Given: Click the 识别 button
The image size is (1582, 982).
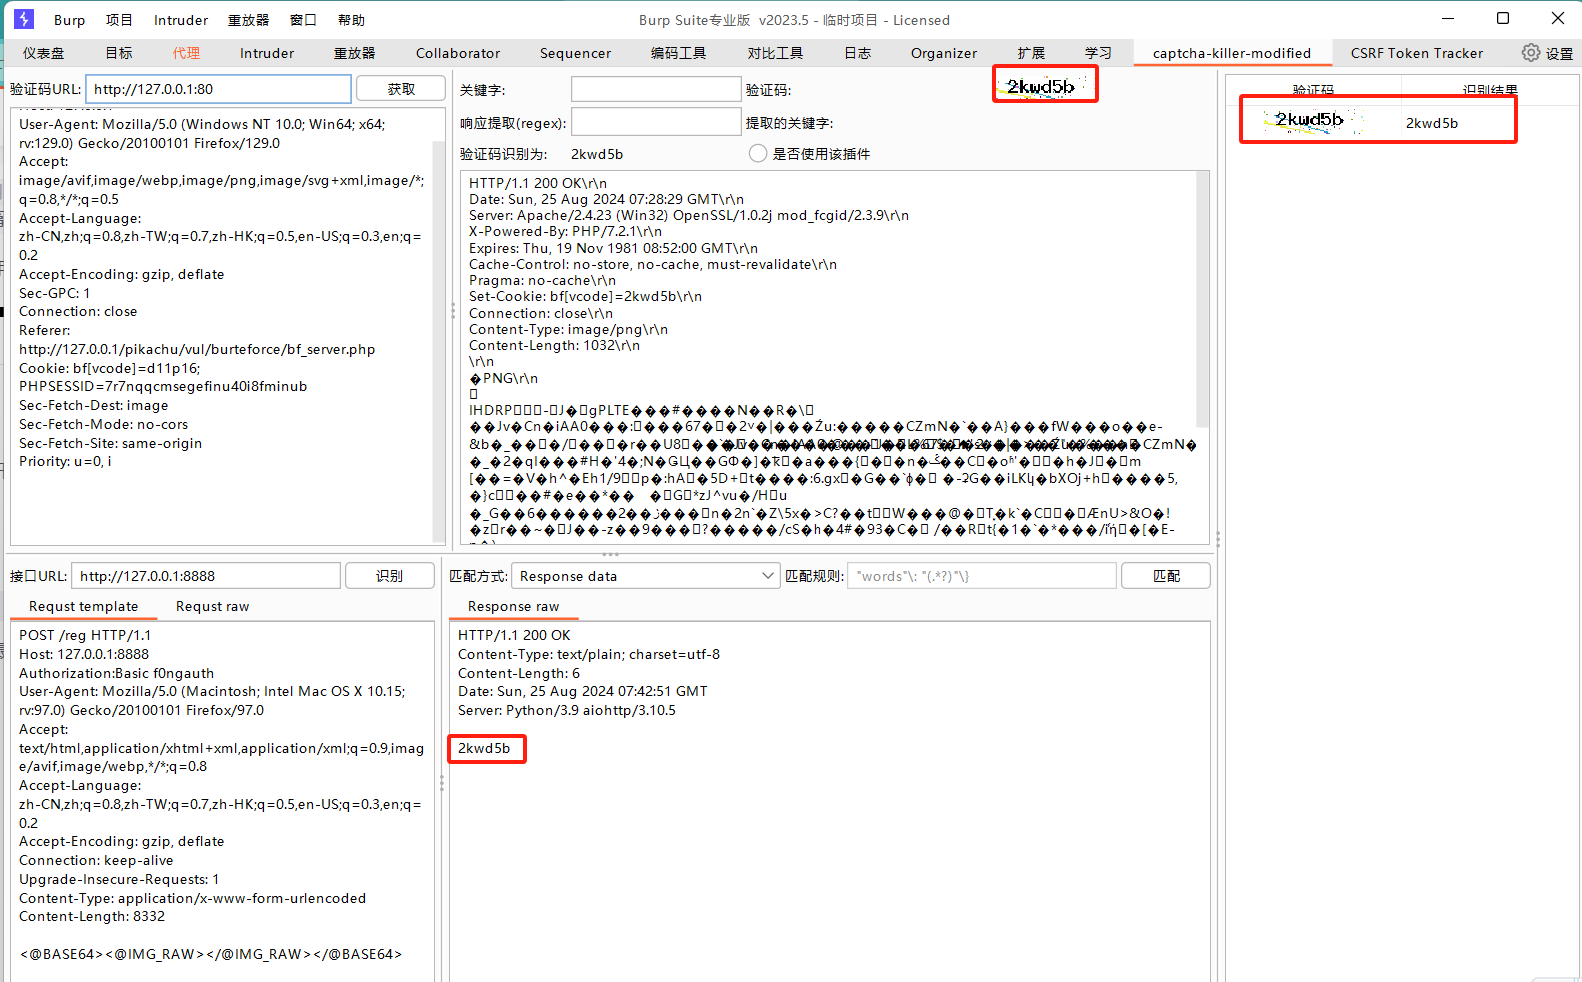Looking at the screenshot, I should click(389, 576).
